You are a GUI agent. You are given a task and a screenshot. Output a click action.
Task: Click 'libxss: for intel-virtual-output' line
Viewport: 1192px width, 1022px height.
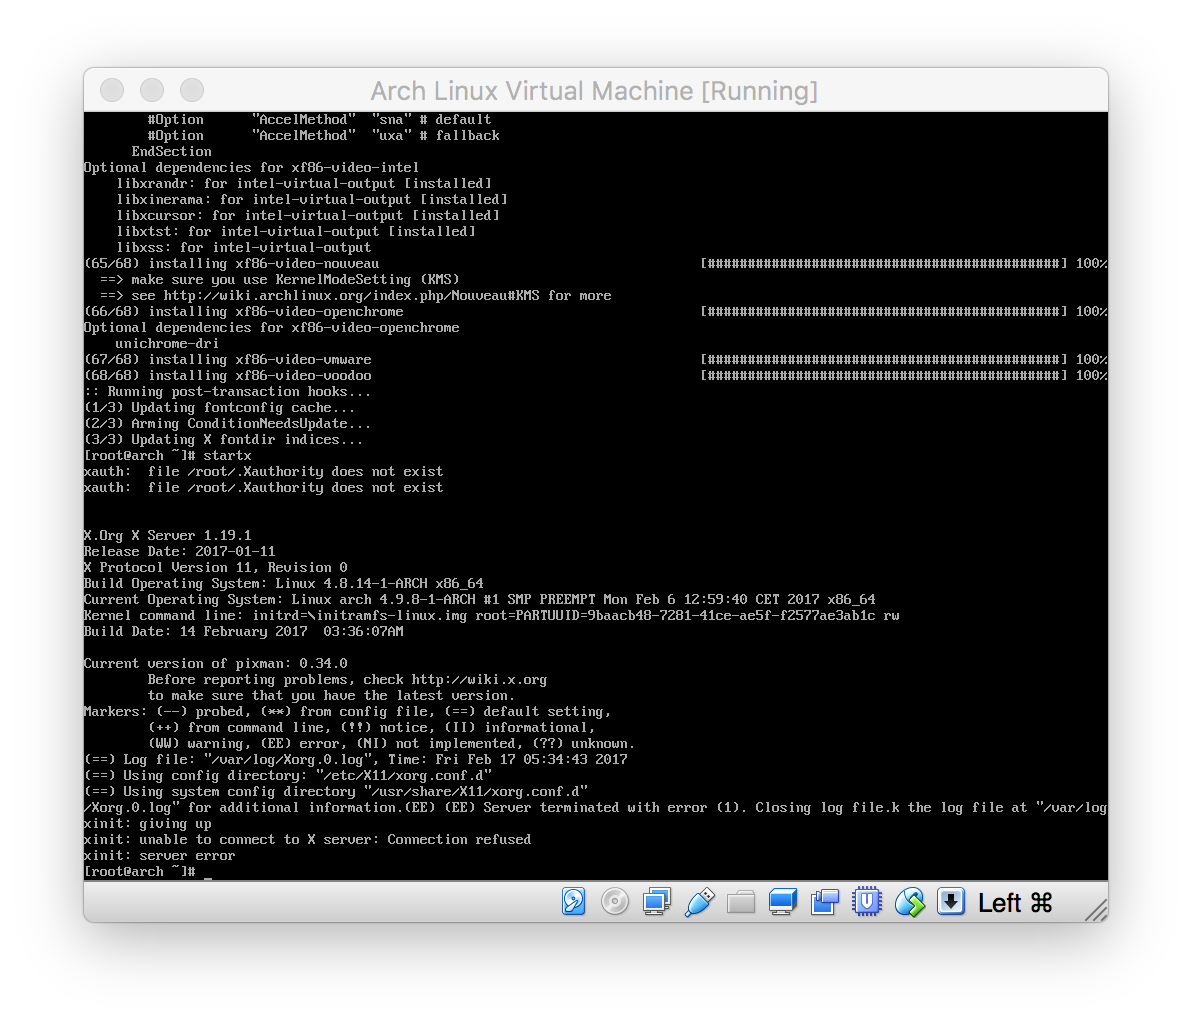click(243, 248)
